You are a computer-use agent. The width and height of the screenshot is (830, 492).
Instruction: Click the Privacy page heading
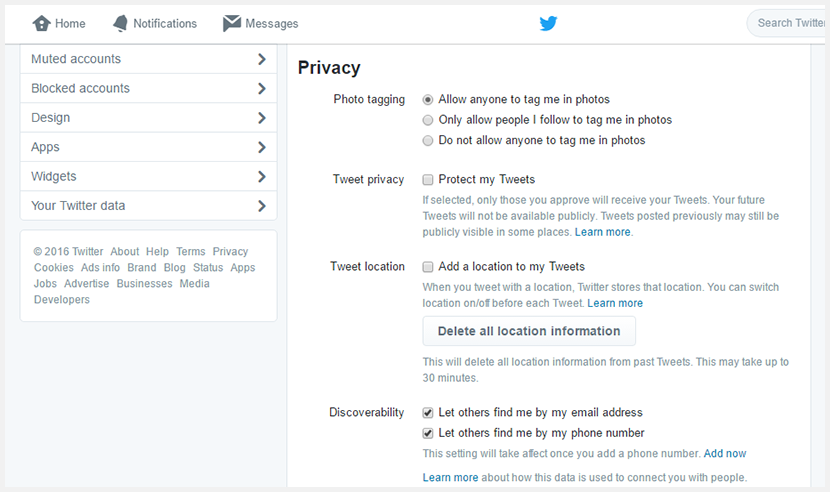tap(329, 68)
